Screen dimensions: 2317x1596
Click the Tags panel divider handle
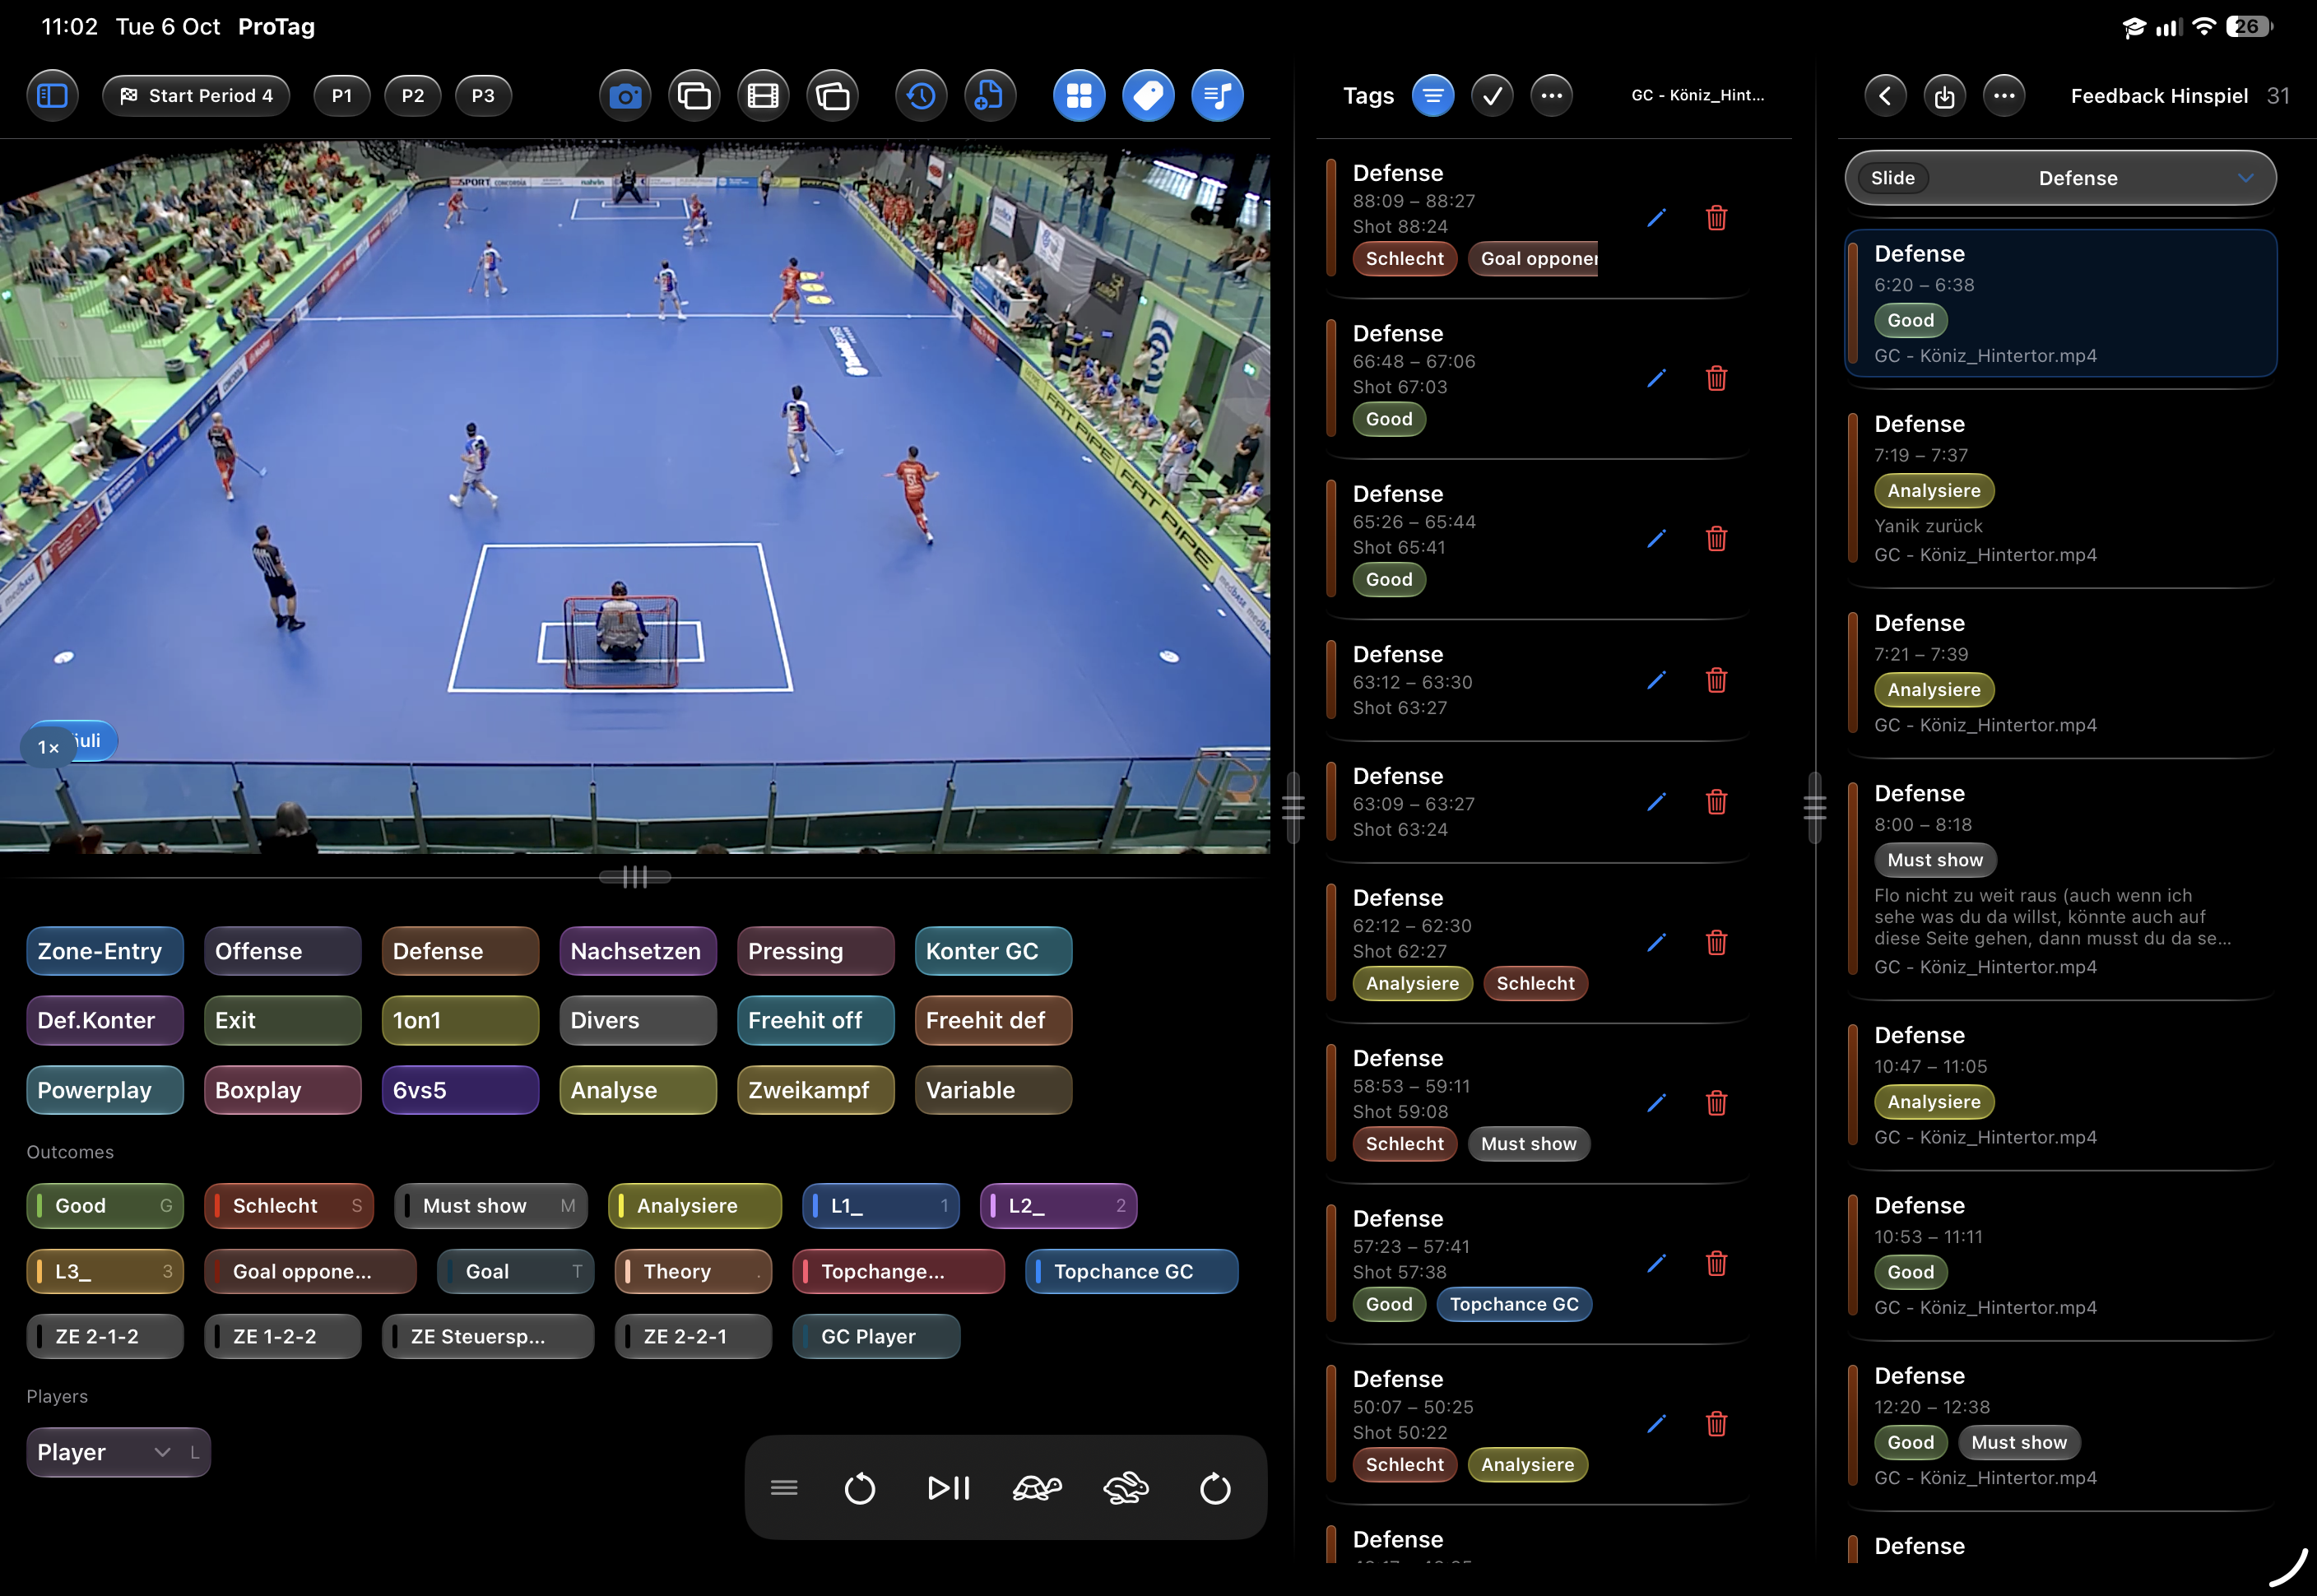tap(1293, 807)
